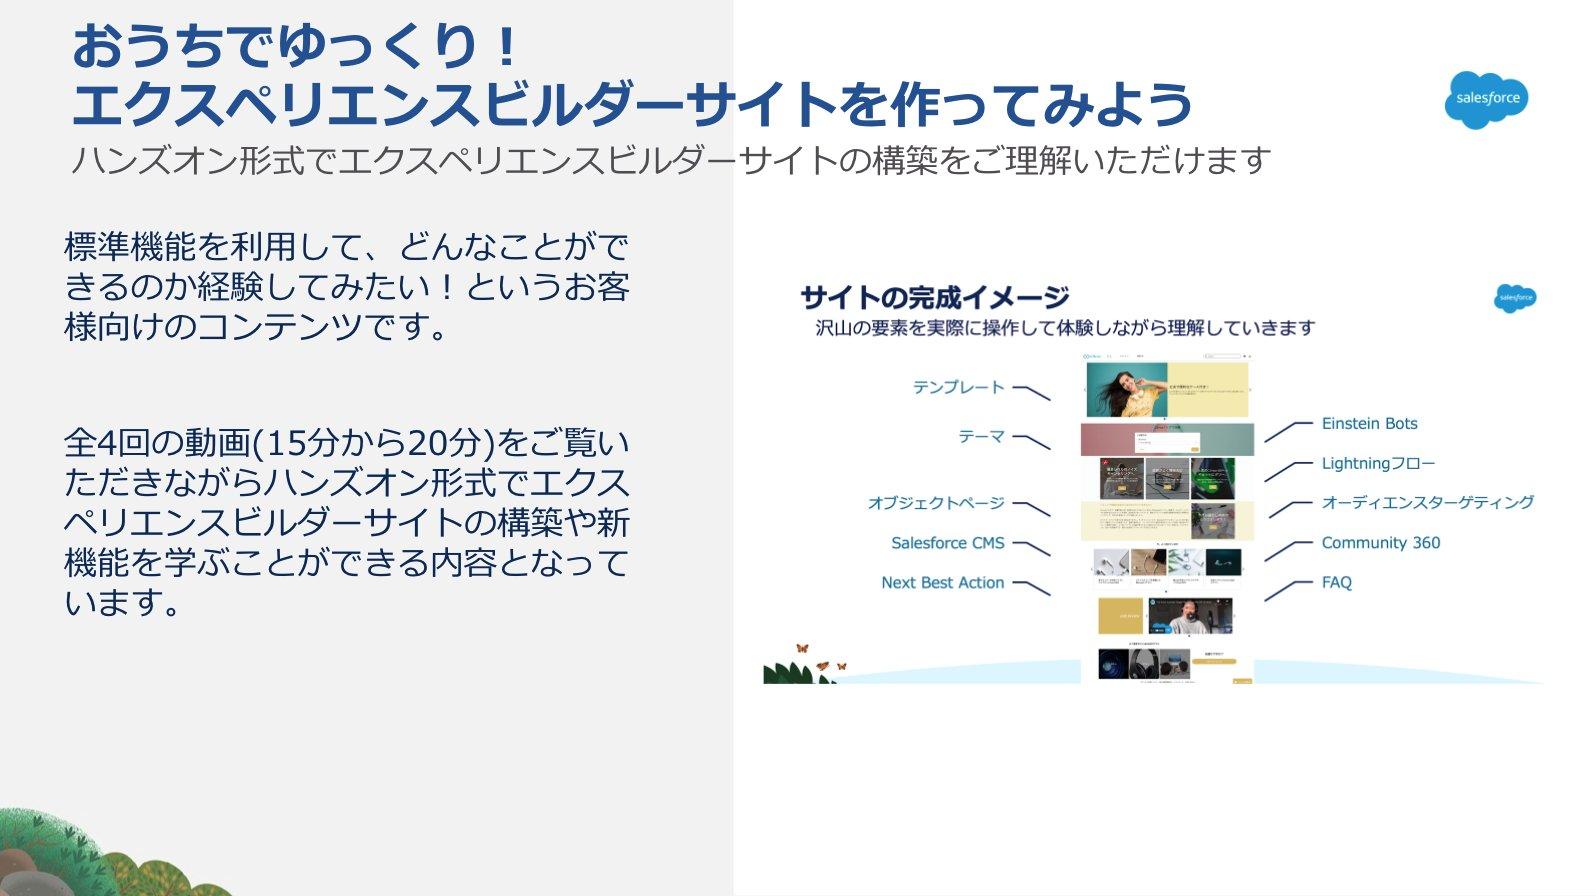The width and height of the screenshot is (1596, 896).
Task: Click the paragraph starting '標準機能を利用して'
Action: pos(347,286)
